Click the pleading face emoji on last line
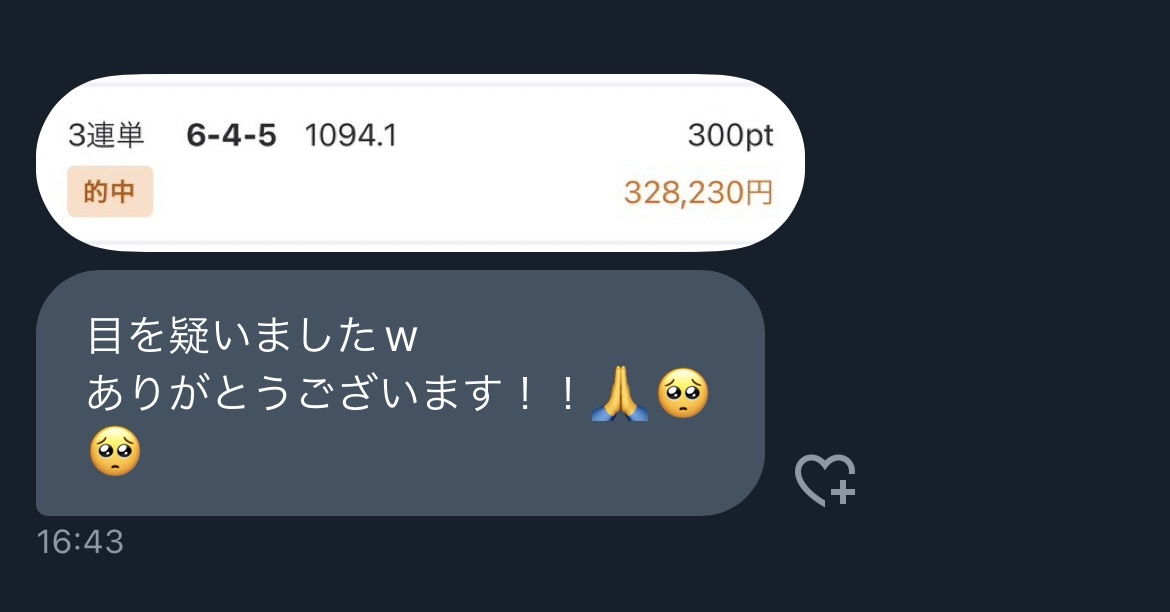The width and height of the screenshot is (1170, 612). click(x=115, y=452)
